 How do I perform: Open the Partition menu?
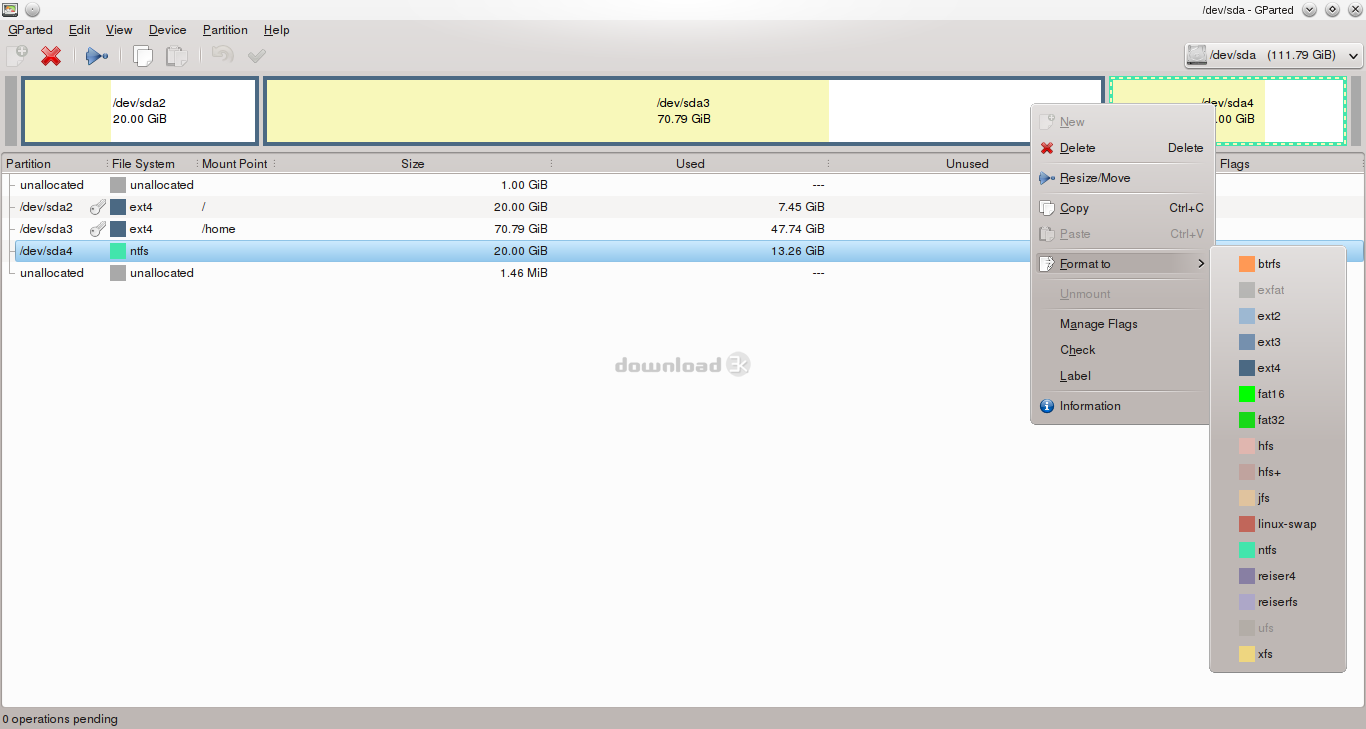click(225, 30)
